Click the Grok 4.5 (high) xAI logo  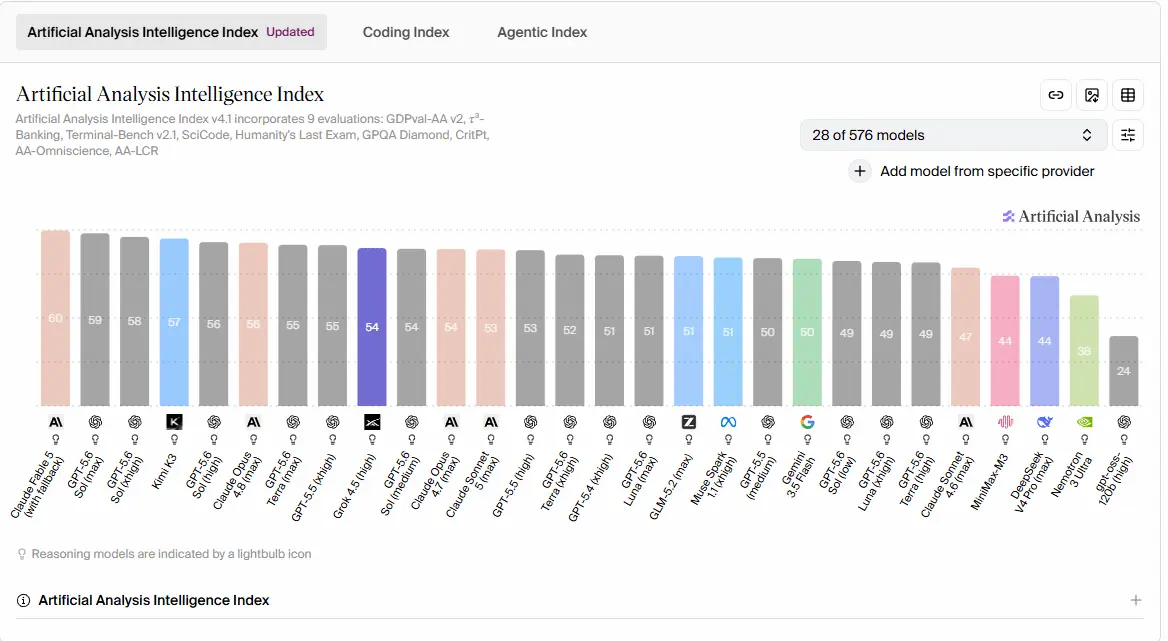pyautogui.click(x=372, y=422)
